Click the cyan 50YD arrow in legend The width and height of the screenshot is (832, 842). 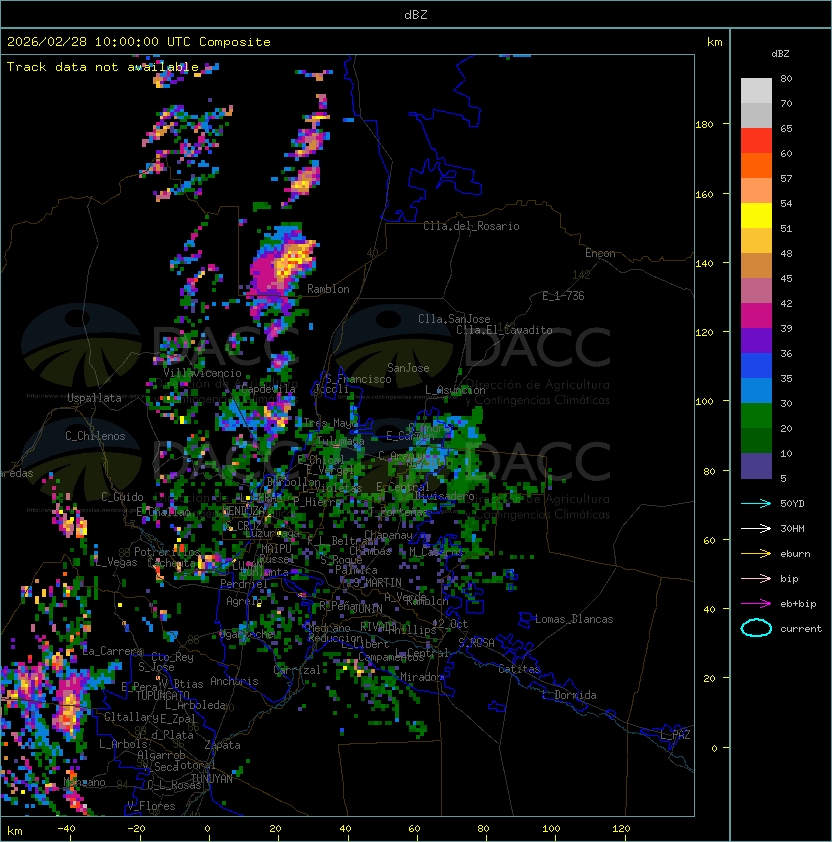pos(756,503)
